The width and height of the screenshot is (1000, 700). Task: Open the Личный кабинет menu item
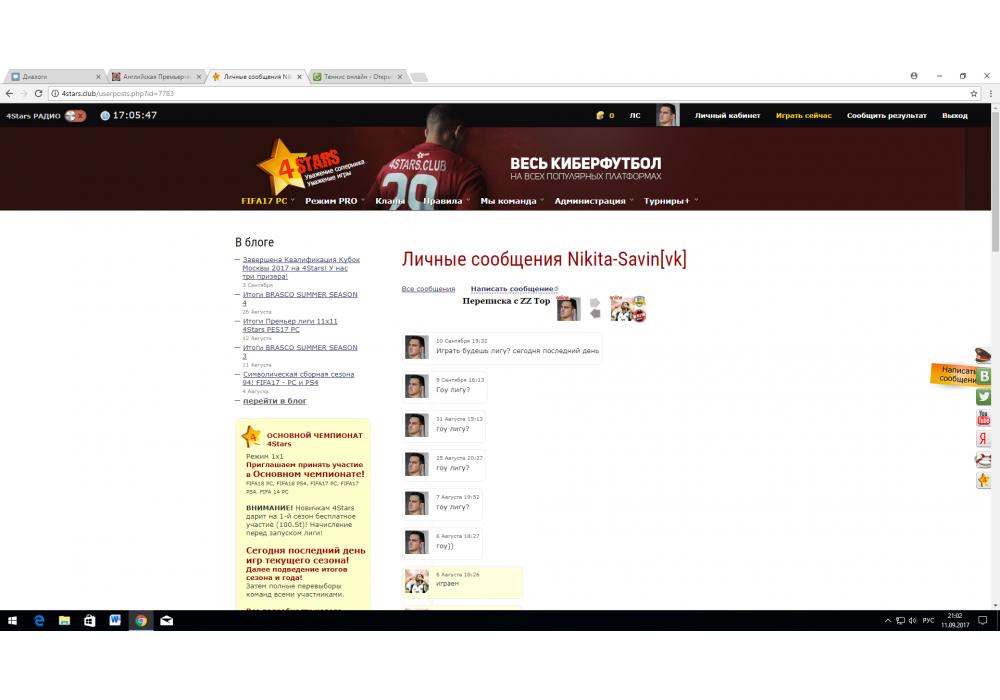click(727, 116)
